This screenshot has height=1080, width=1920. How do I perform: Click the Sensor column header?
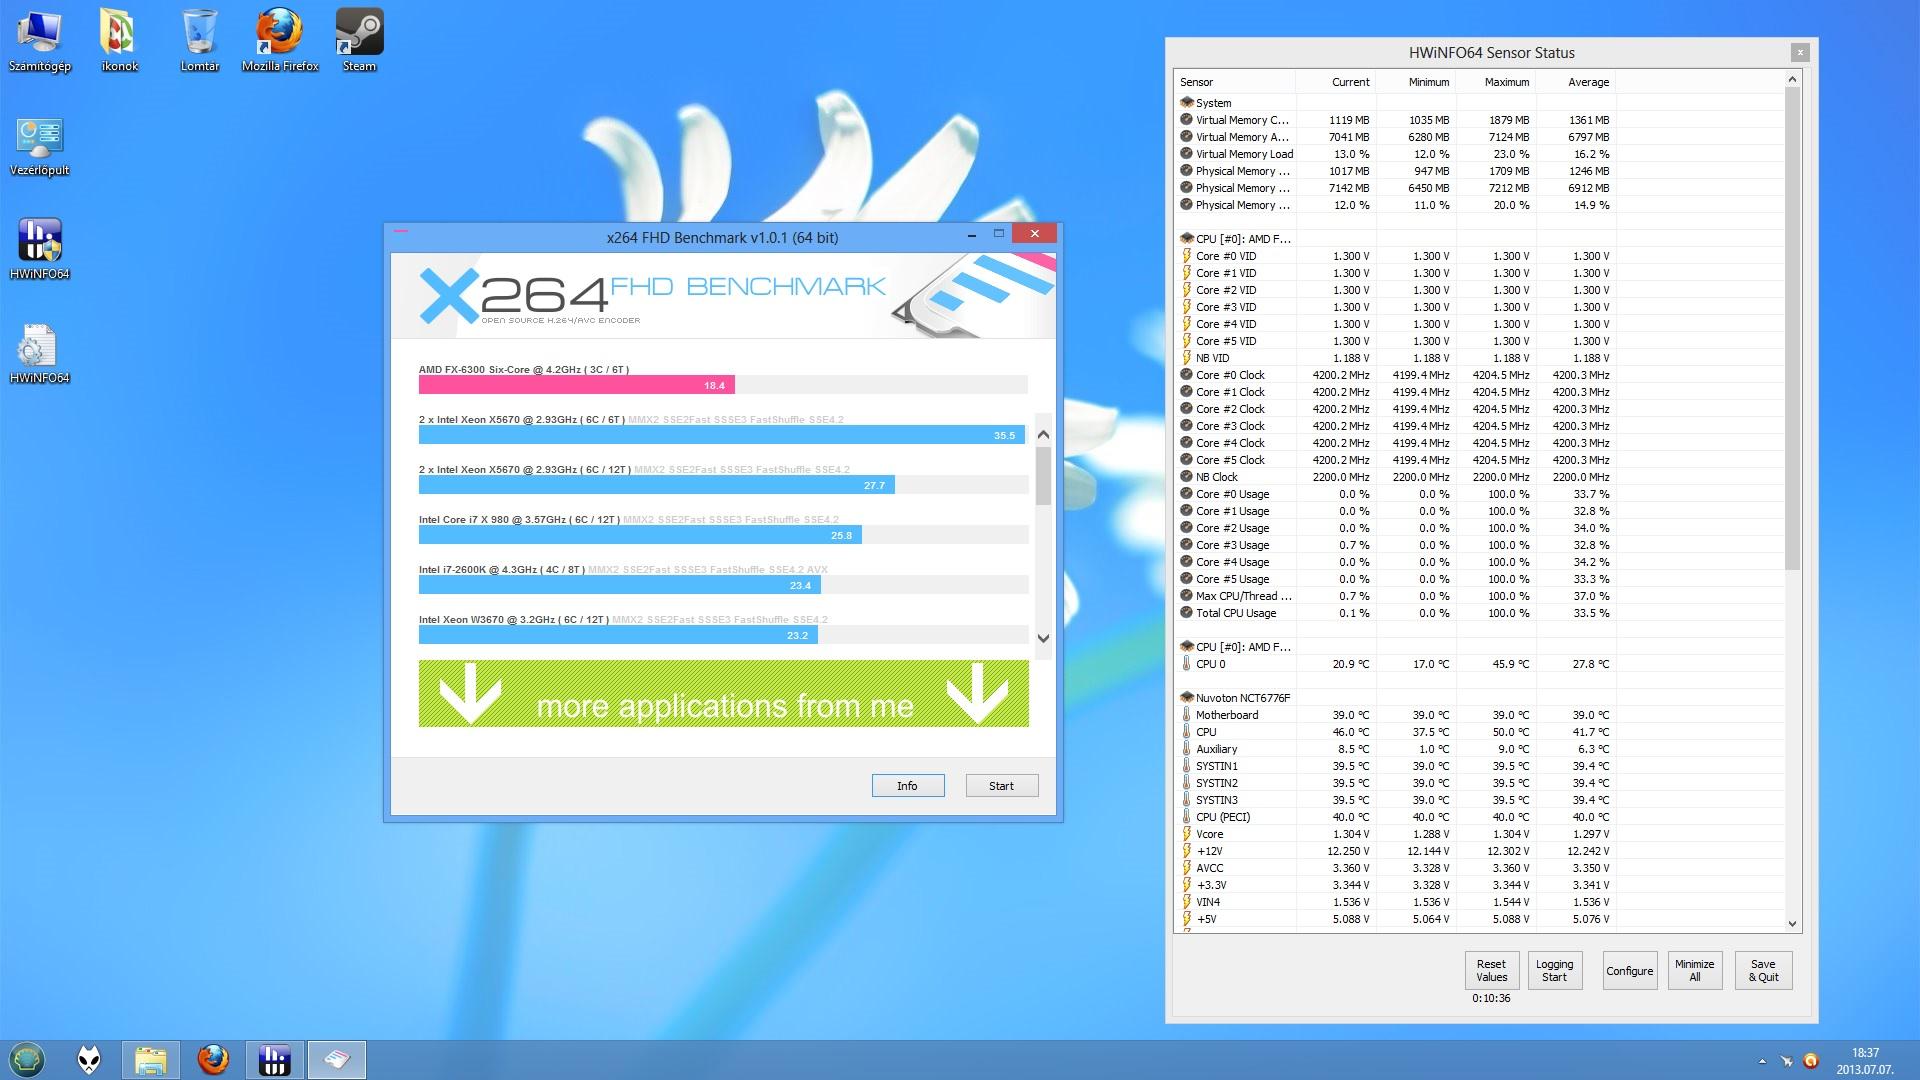coord(1235,82)
